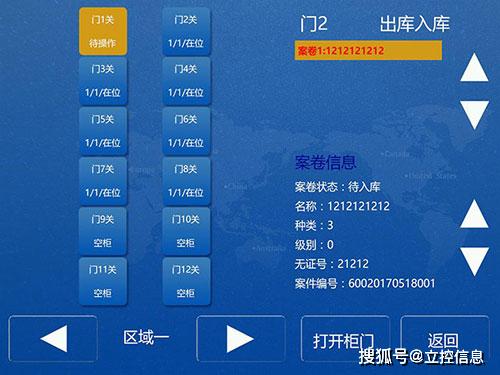The height and width of the screenshot is (375, 500).
Task: Select cabinet door 门6关
Action: tap(186, 131)
